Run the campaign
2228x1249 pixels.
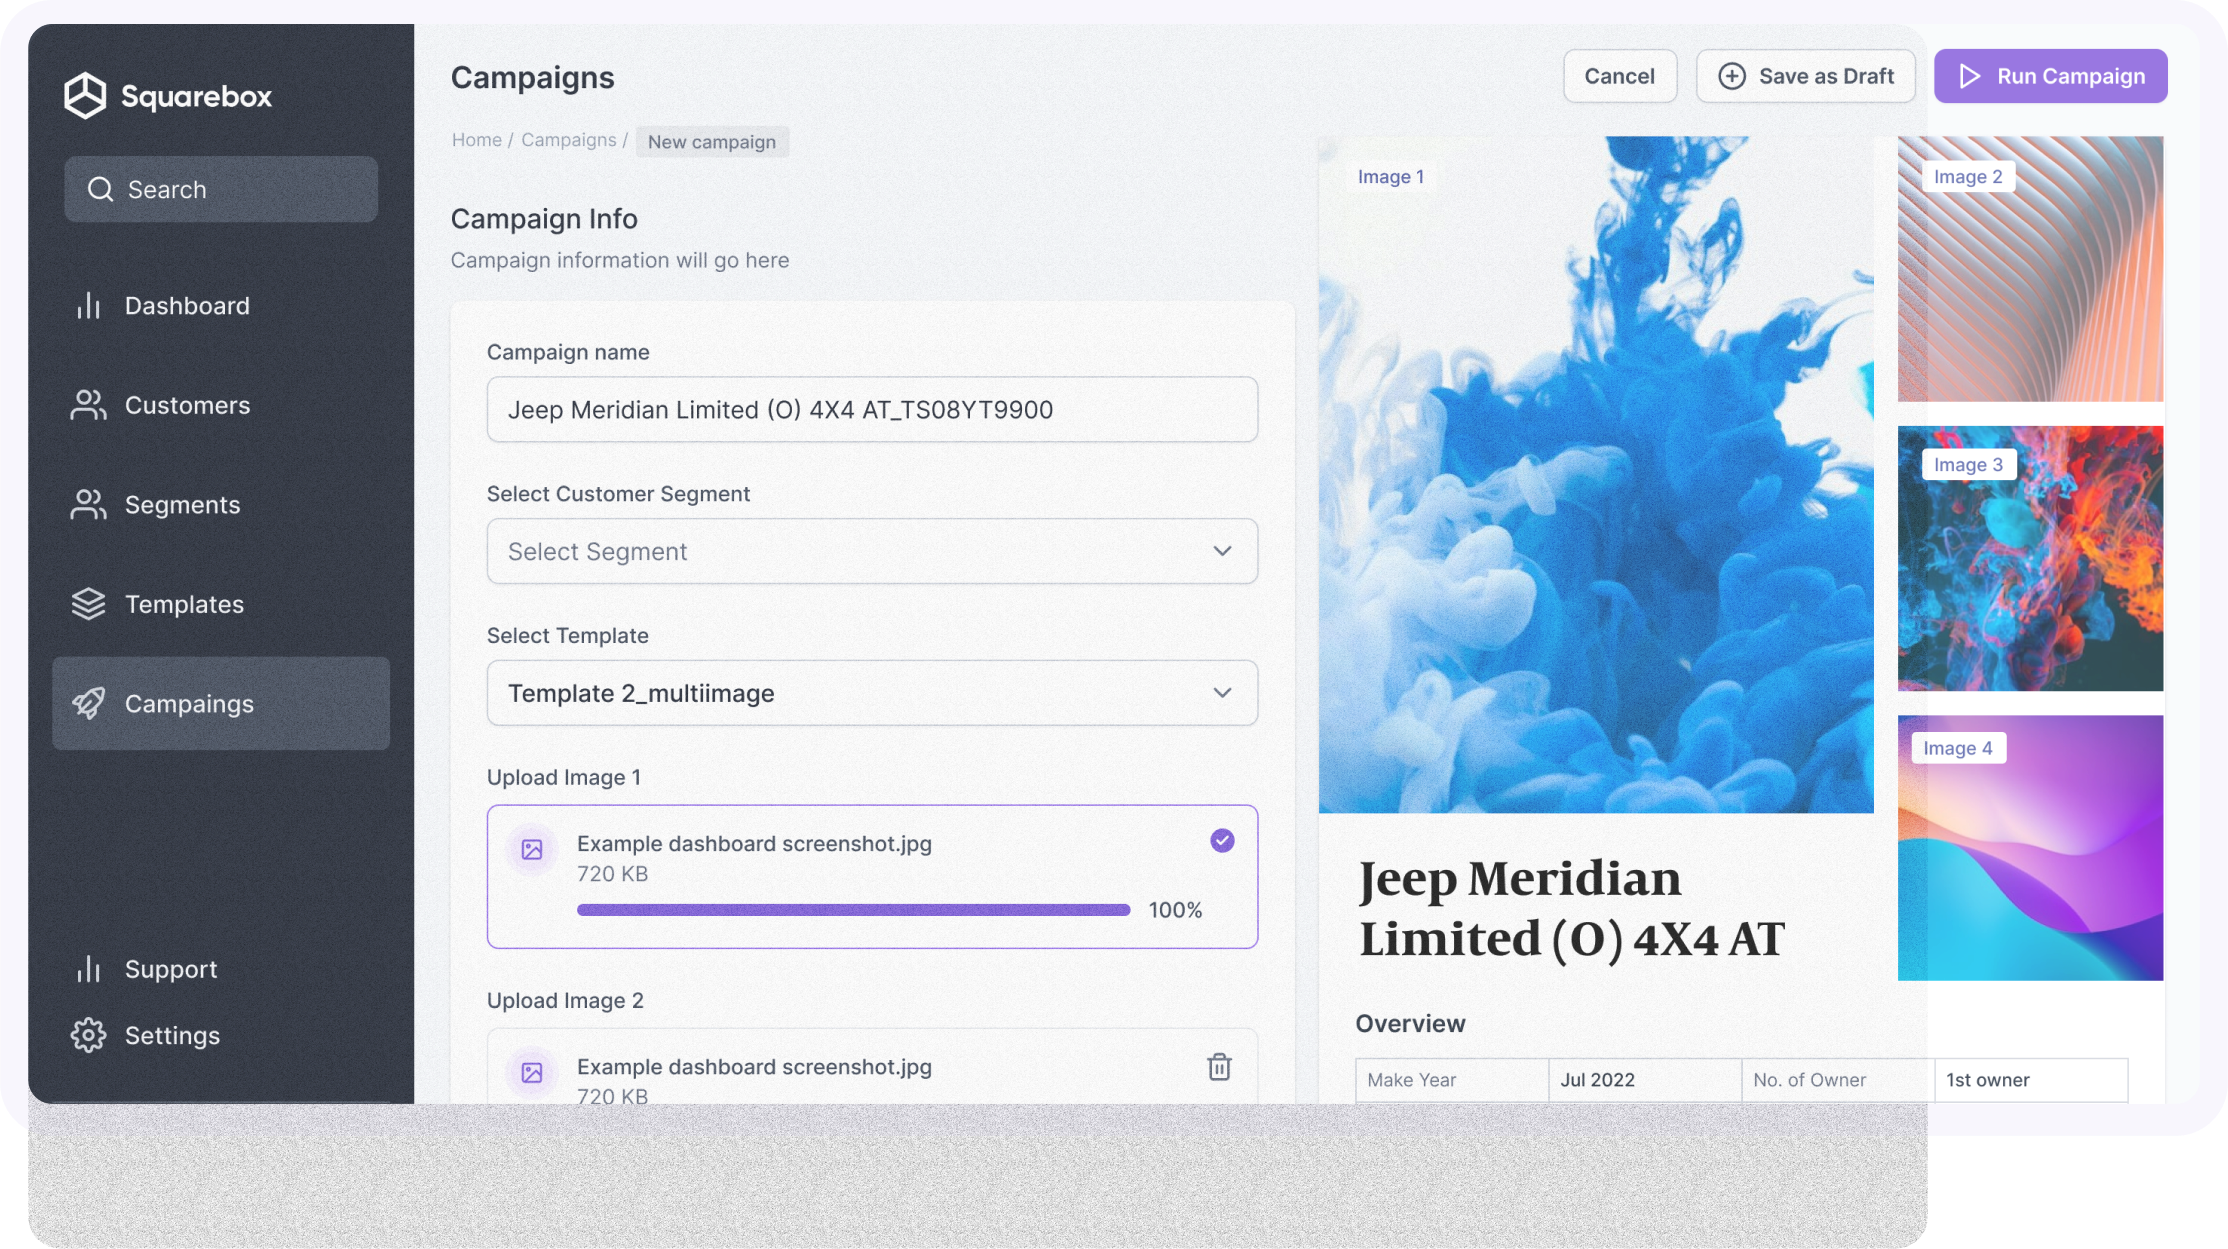click(x=2051, y=76)
